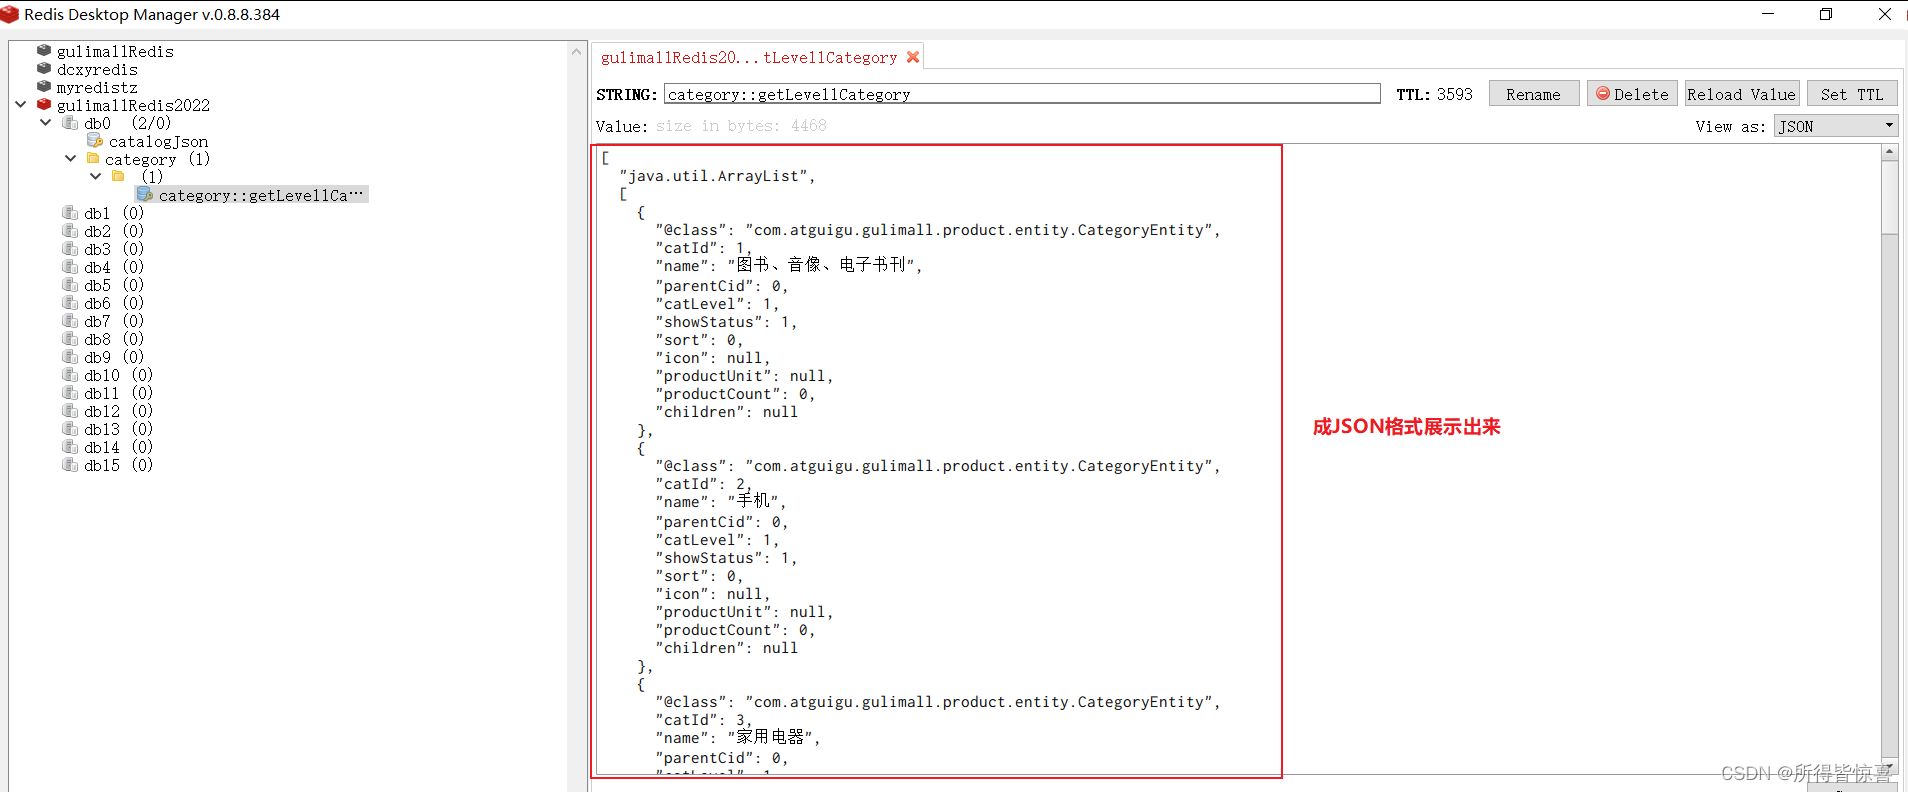The width and height of the screenshot is (1908, 792).
Task: Click the red gulimallRedis2022 server icon
Action: 44,104
